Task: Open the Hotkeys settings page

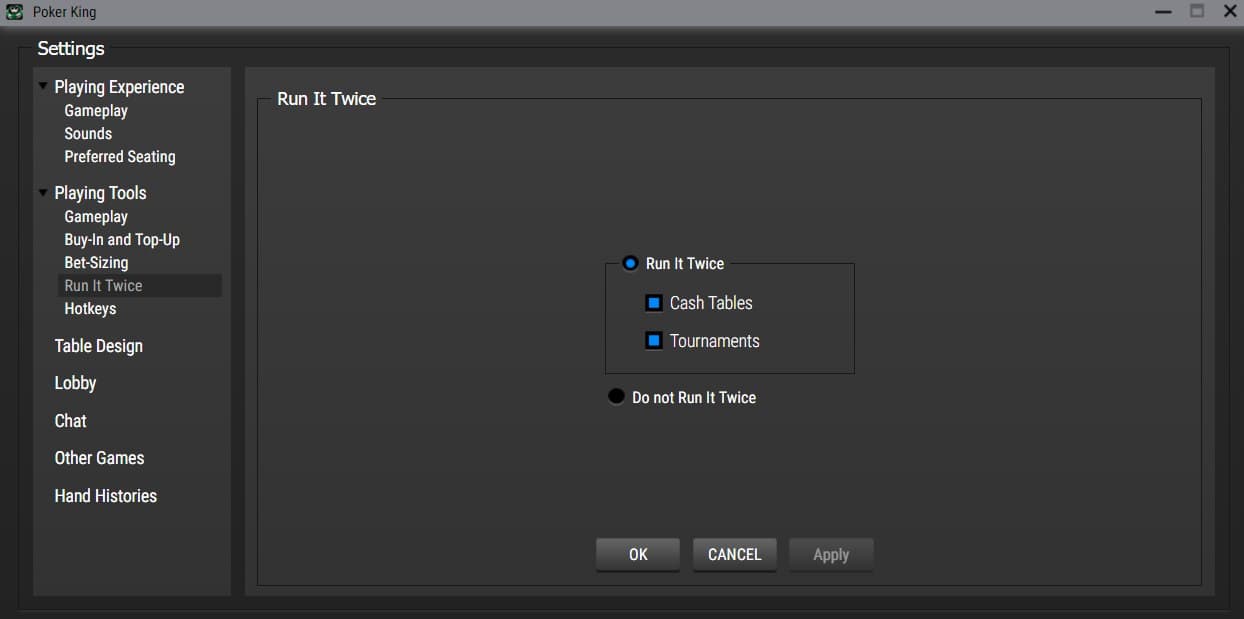Action: pos(90,308)
